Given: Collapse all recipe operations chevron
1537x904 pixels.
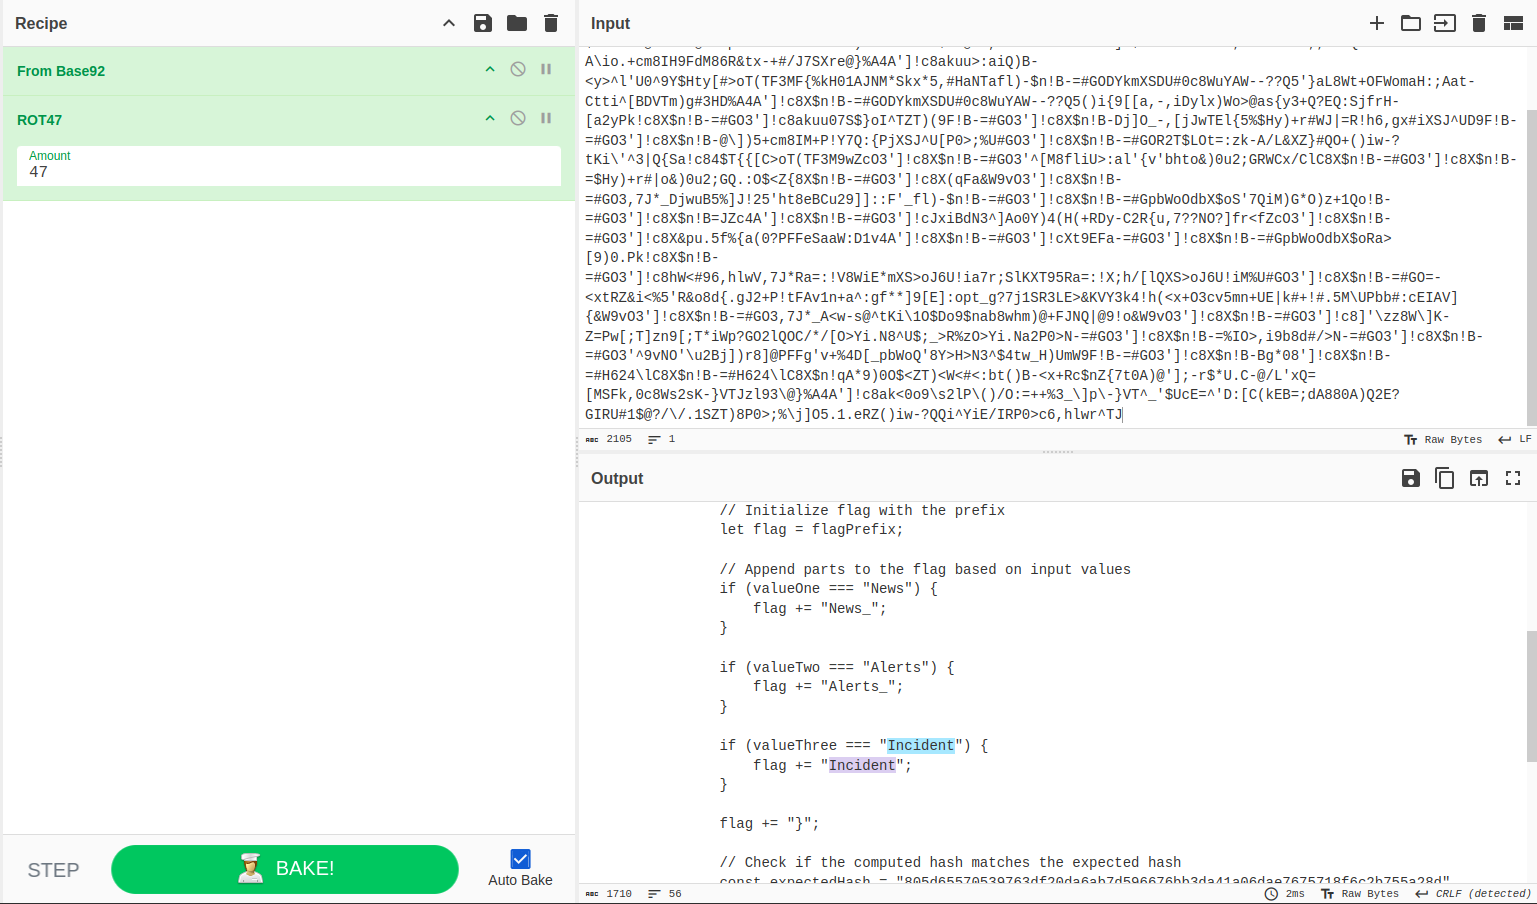Looking at the screenshot, I should [x=449, y=23].
